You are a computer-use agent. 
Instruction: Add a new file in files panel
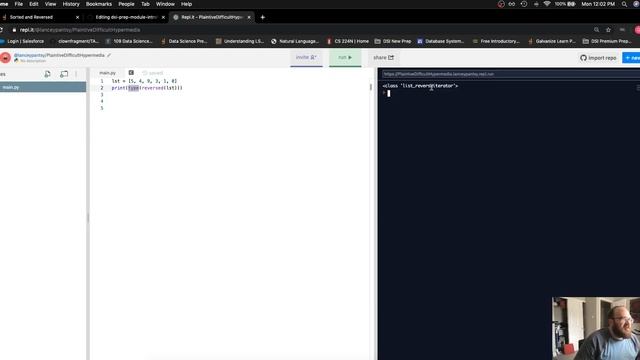click(47, 74)
